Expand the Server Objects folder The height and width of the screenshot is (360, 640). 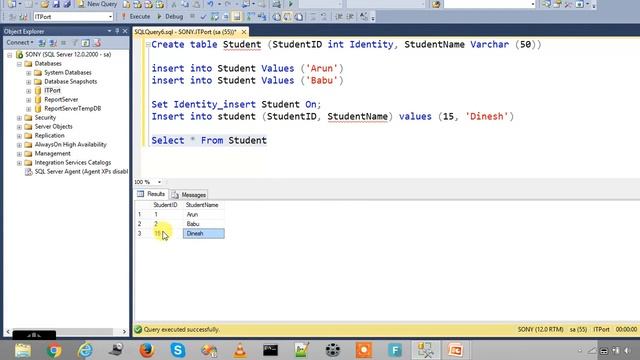[x=19, y=127]
